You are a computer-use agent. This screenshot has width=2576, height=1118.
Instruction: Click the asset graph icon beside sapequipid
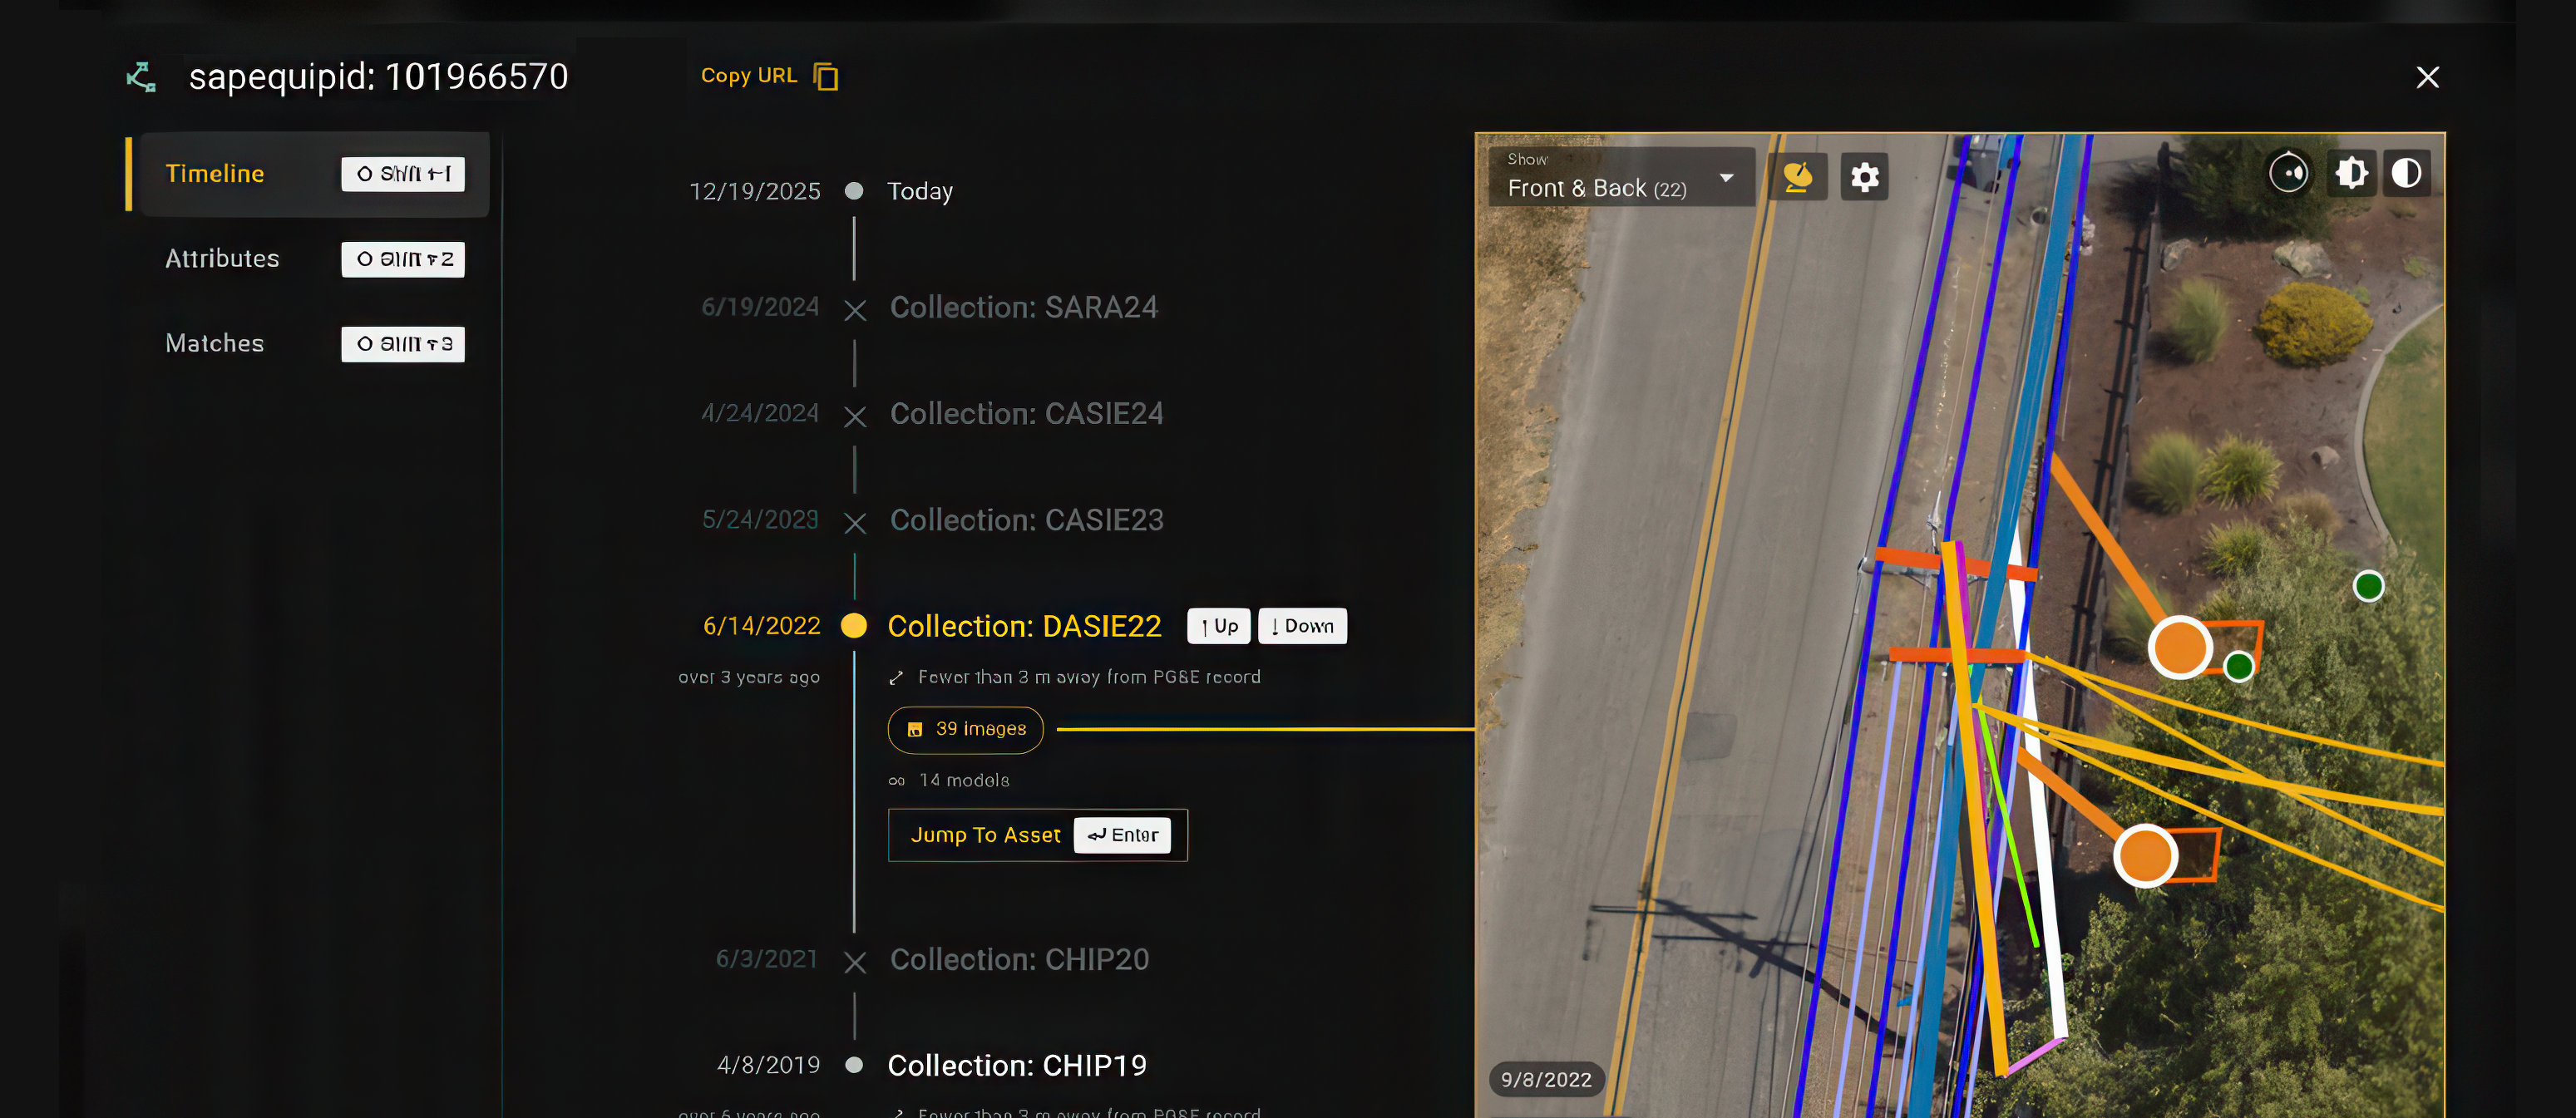click(x=141, y=77)
